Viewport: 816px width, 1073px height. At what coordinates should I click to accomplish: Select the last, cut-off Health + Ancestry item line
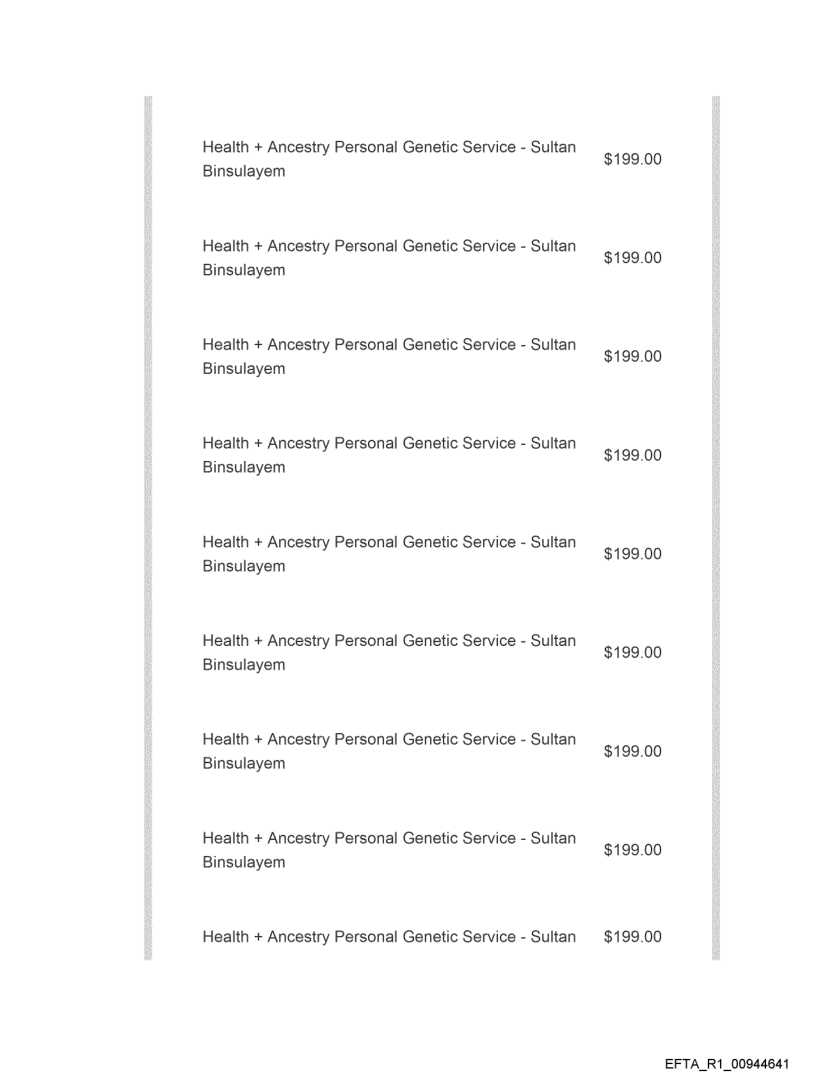point(389,937)
